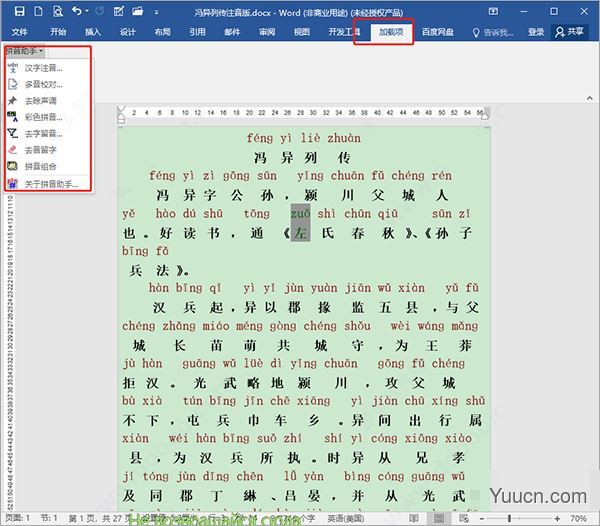
Task: Switch to the 审阅 ribbon tab
Action: pos(267,32)
